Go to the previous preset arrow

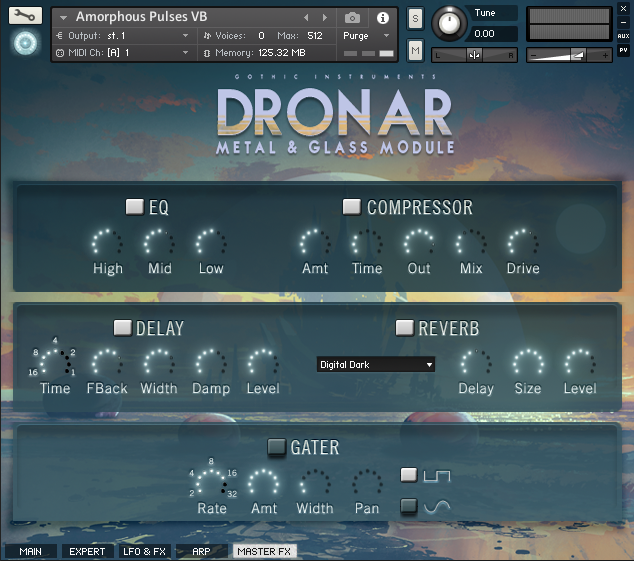306,17
